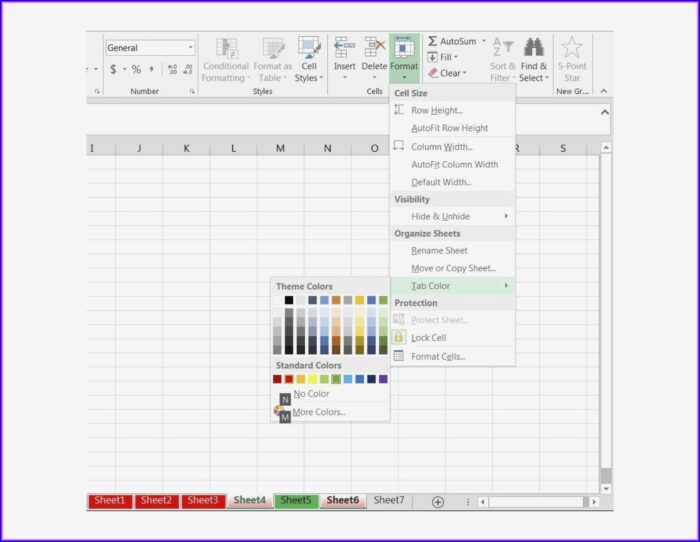The height and width of the screenshot is (542, 700).
Task: Select column M header
Action: [280, 148]
